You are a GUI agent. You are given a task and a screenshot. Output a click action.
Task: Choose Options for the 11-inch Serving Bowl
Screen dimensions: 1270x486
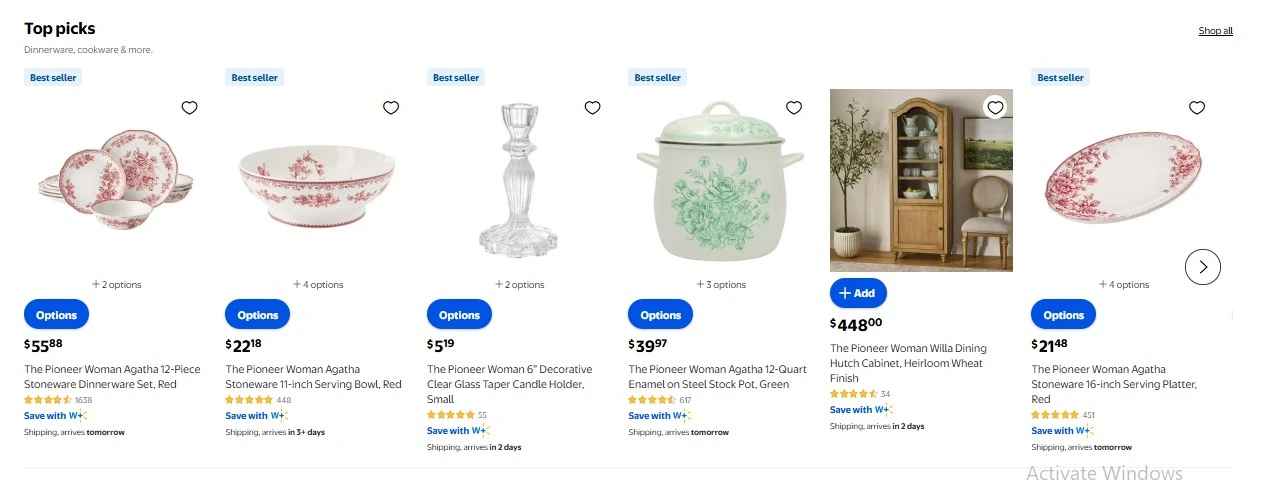[258, 315]
